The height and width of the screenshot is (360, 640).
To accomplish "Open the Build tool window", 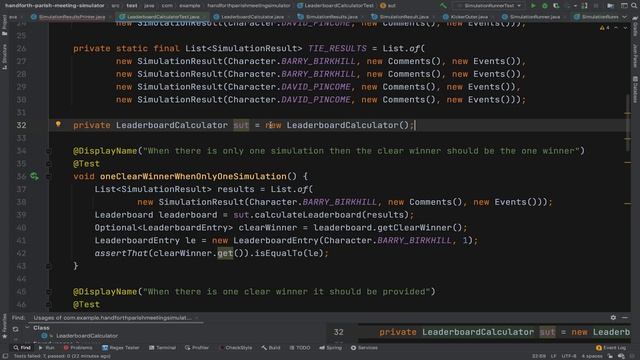I will [x=271, y=348].
